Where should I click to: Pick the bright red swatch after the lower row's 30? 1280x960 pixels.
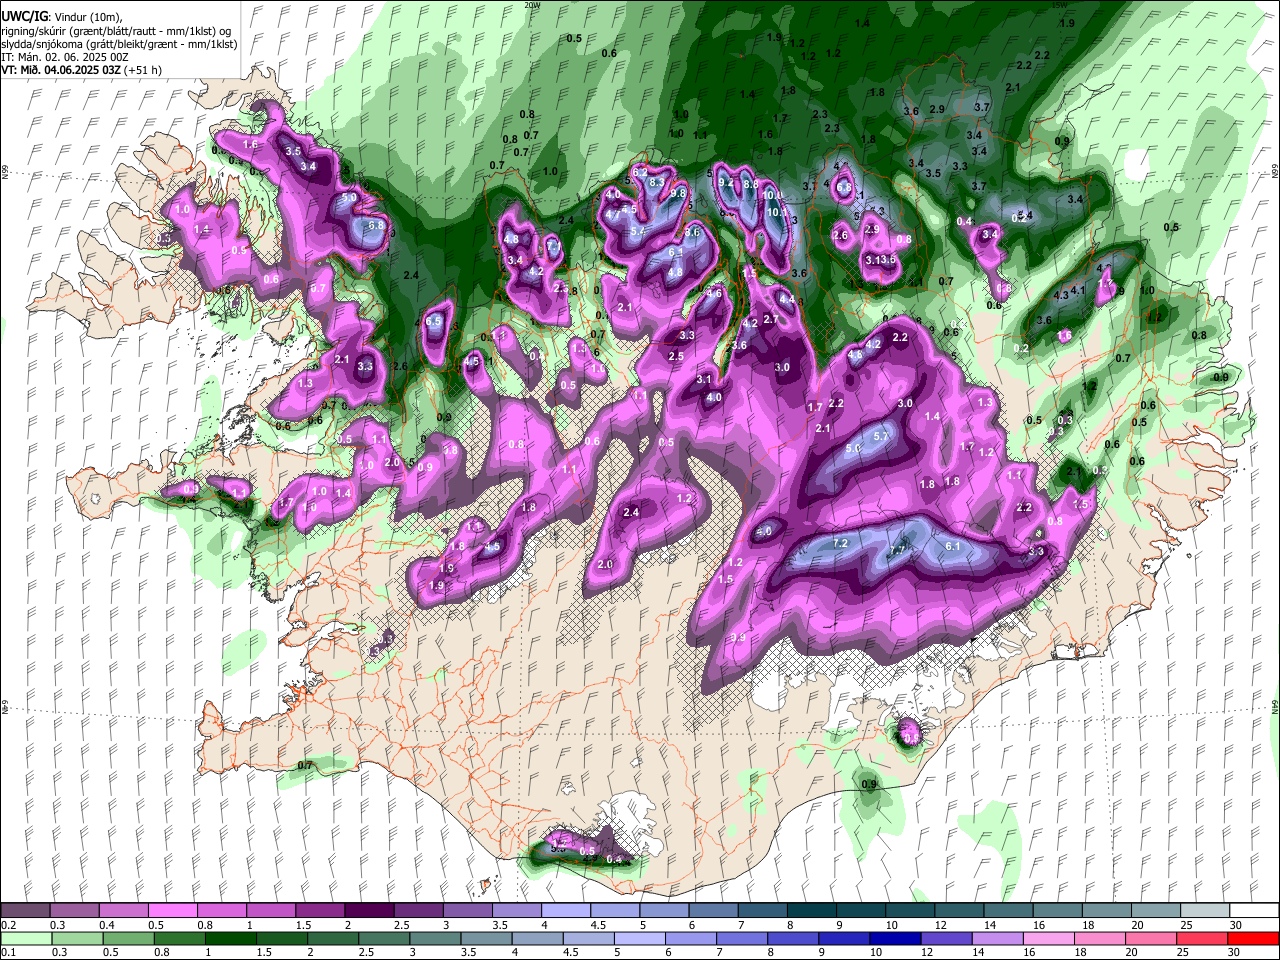coord(1253,938)
